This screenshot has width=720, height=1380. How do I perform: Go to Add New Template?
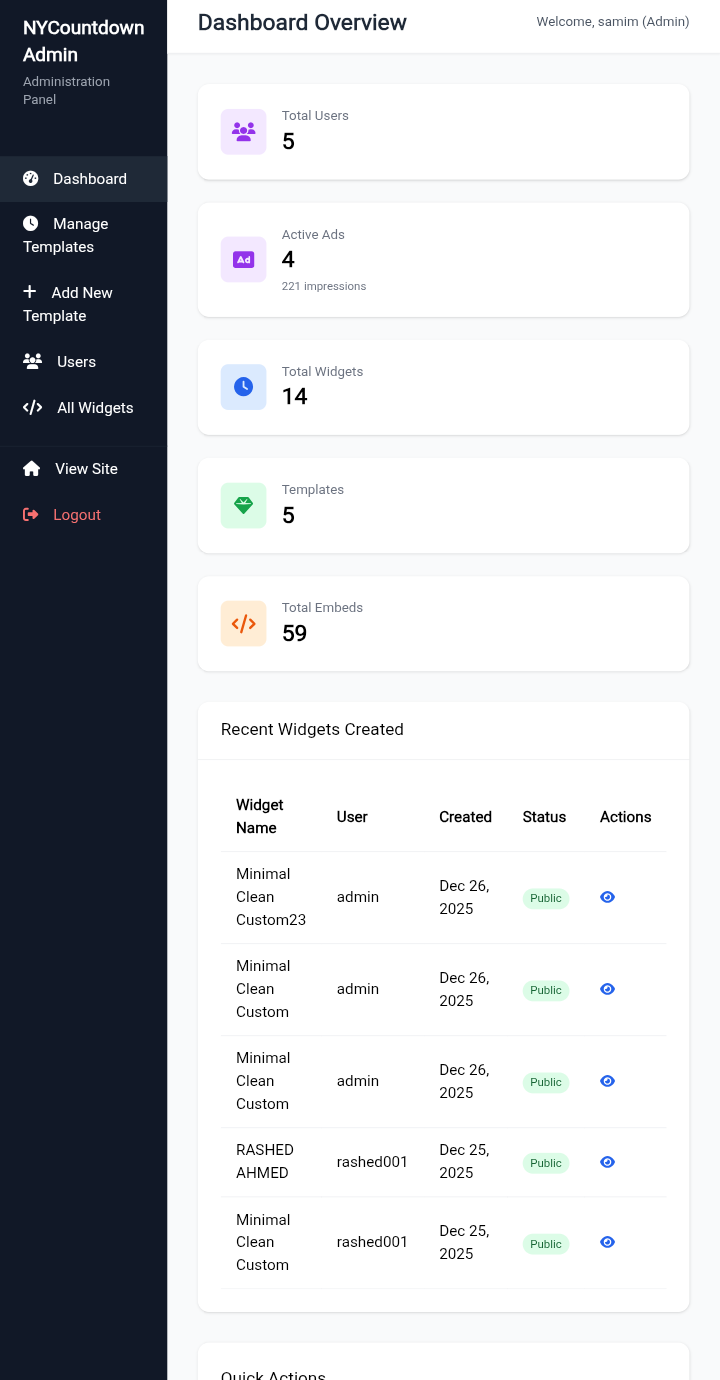(x=83, y=304)
